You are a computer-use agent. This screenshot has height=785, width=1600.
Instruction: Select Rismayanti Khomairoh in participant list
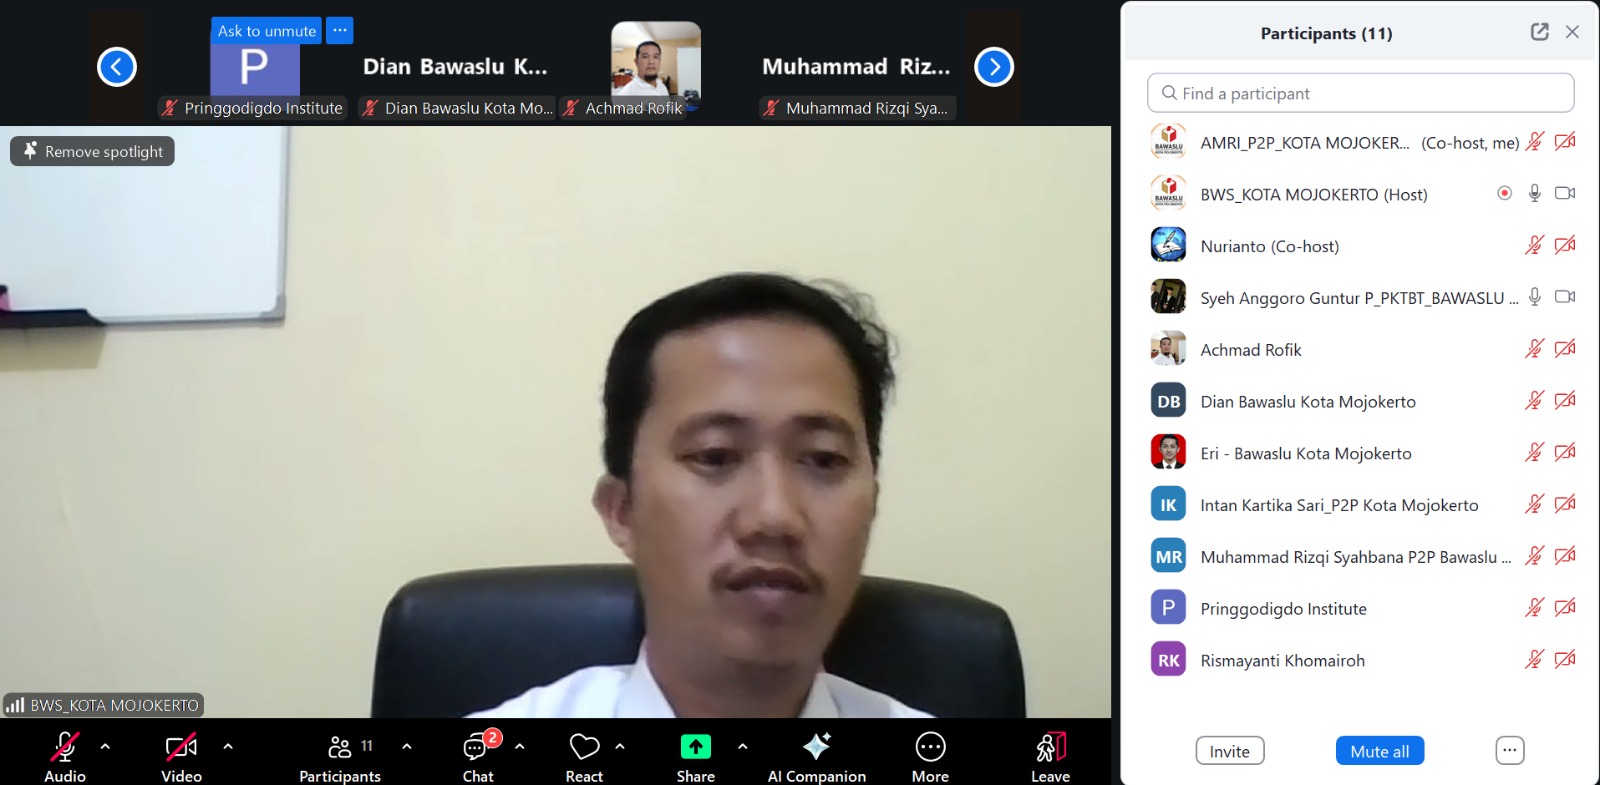(1360, 660)
